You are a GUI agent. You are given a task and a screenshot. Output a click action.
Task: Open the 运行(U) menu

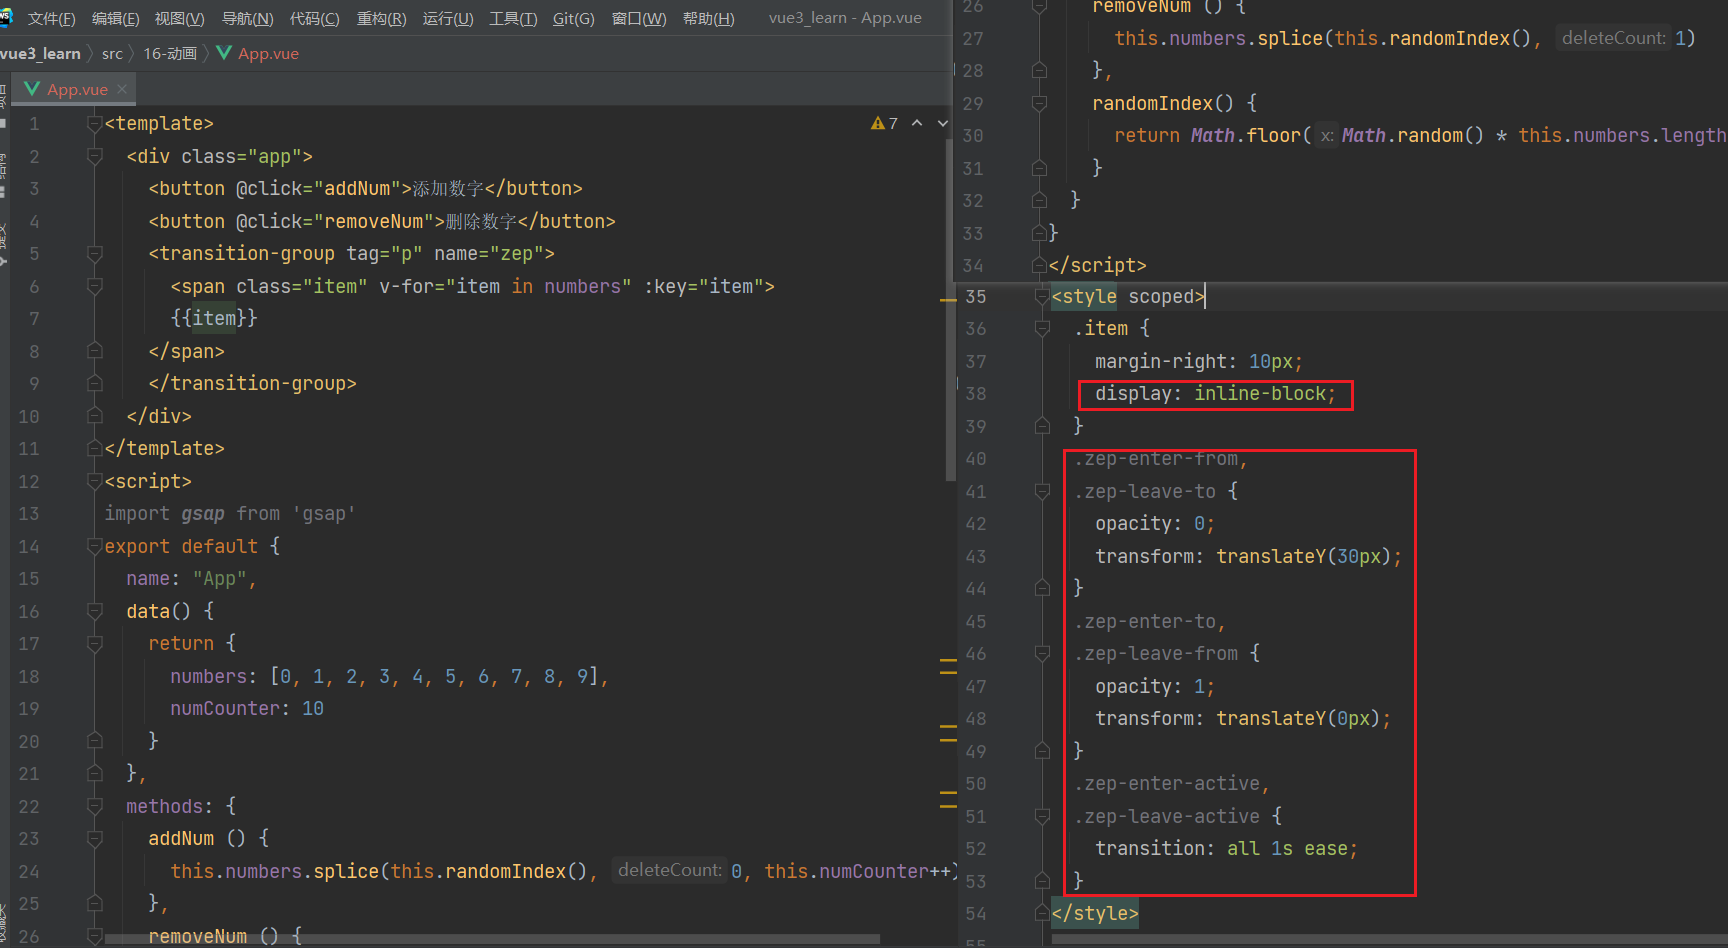(x=448, y=18)
